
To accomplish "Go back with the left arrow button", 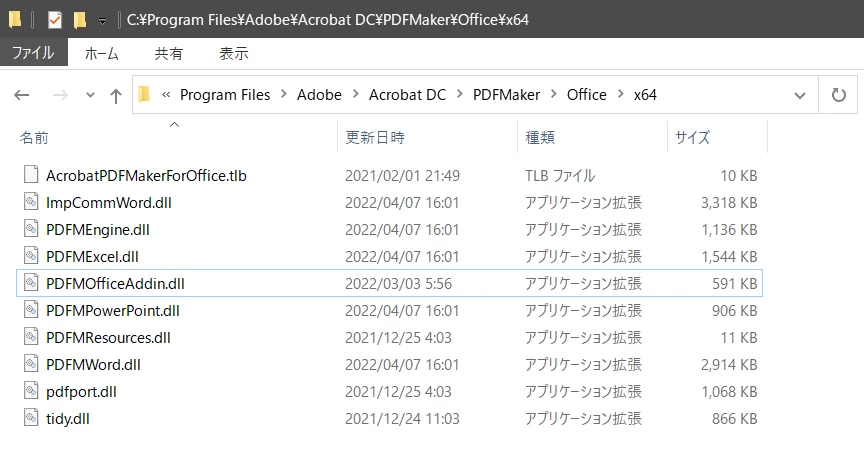I will pos(21,95).
